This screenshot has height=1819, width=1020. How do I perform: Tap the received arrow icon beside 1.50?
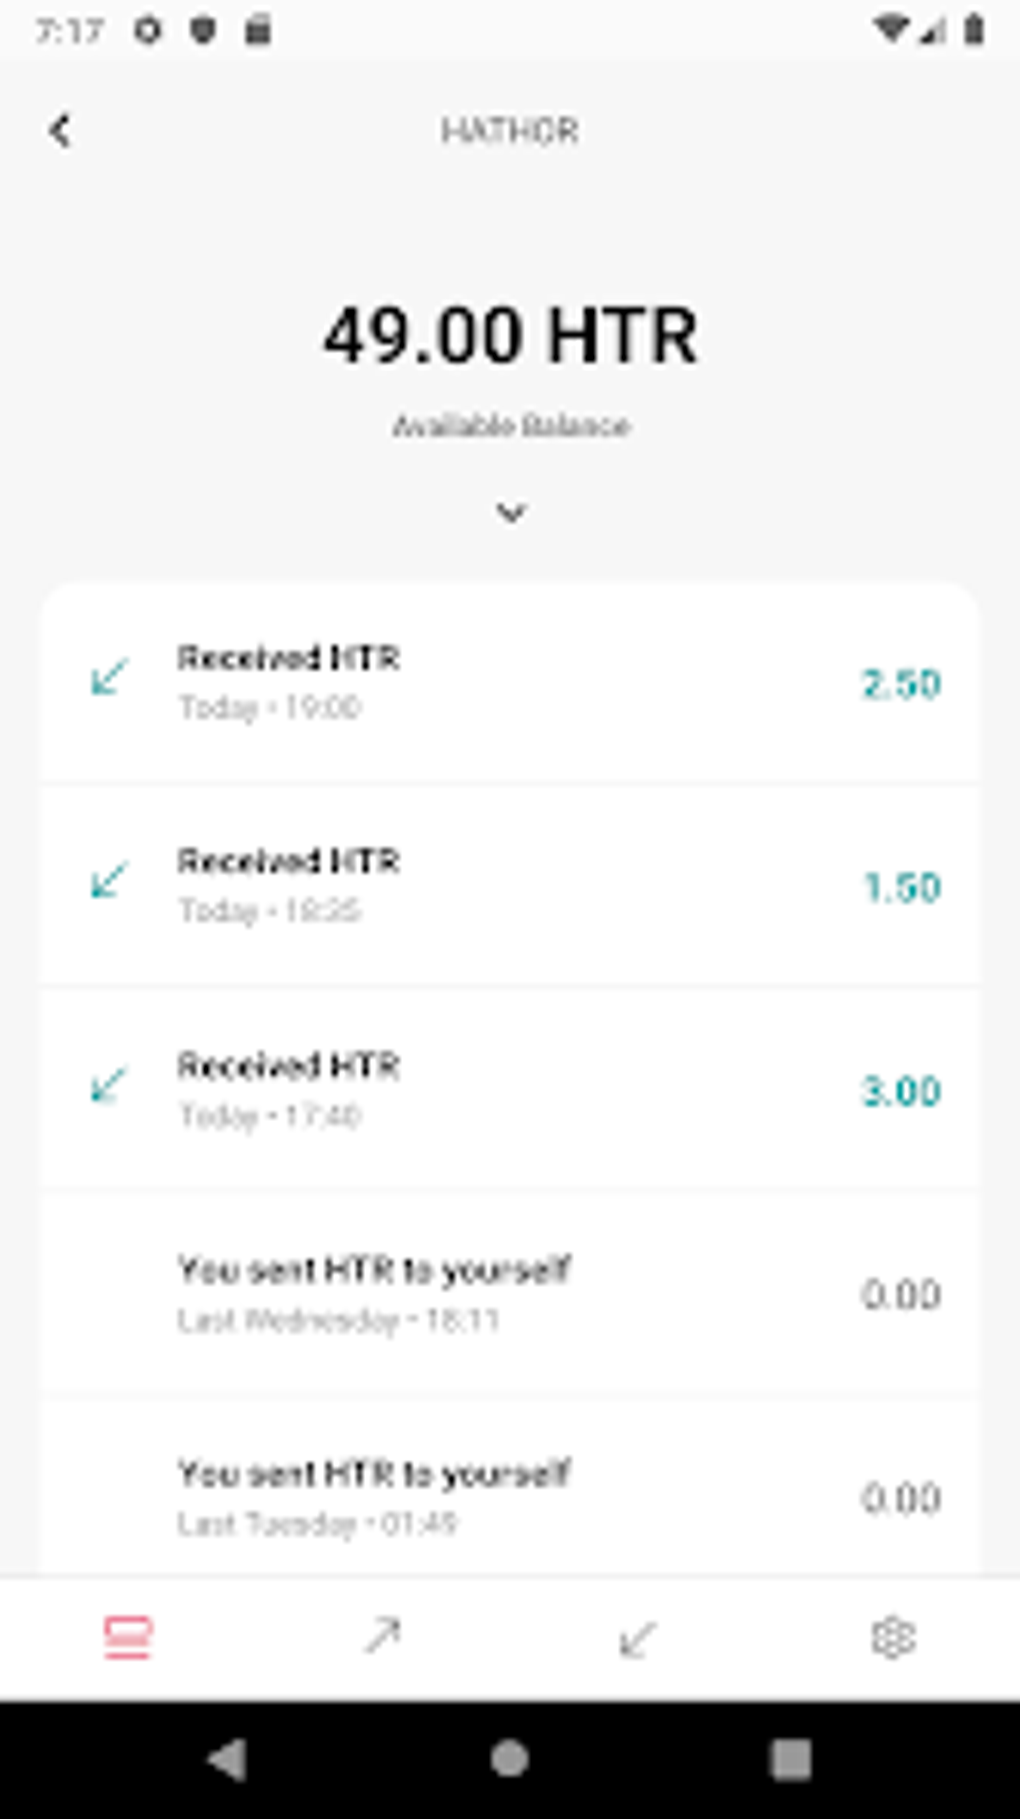(108, 880)
